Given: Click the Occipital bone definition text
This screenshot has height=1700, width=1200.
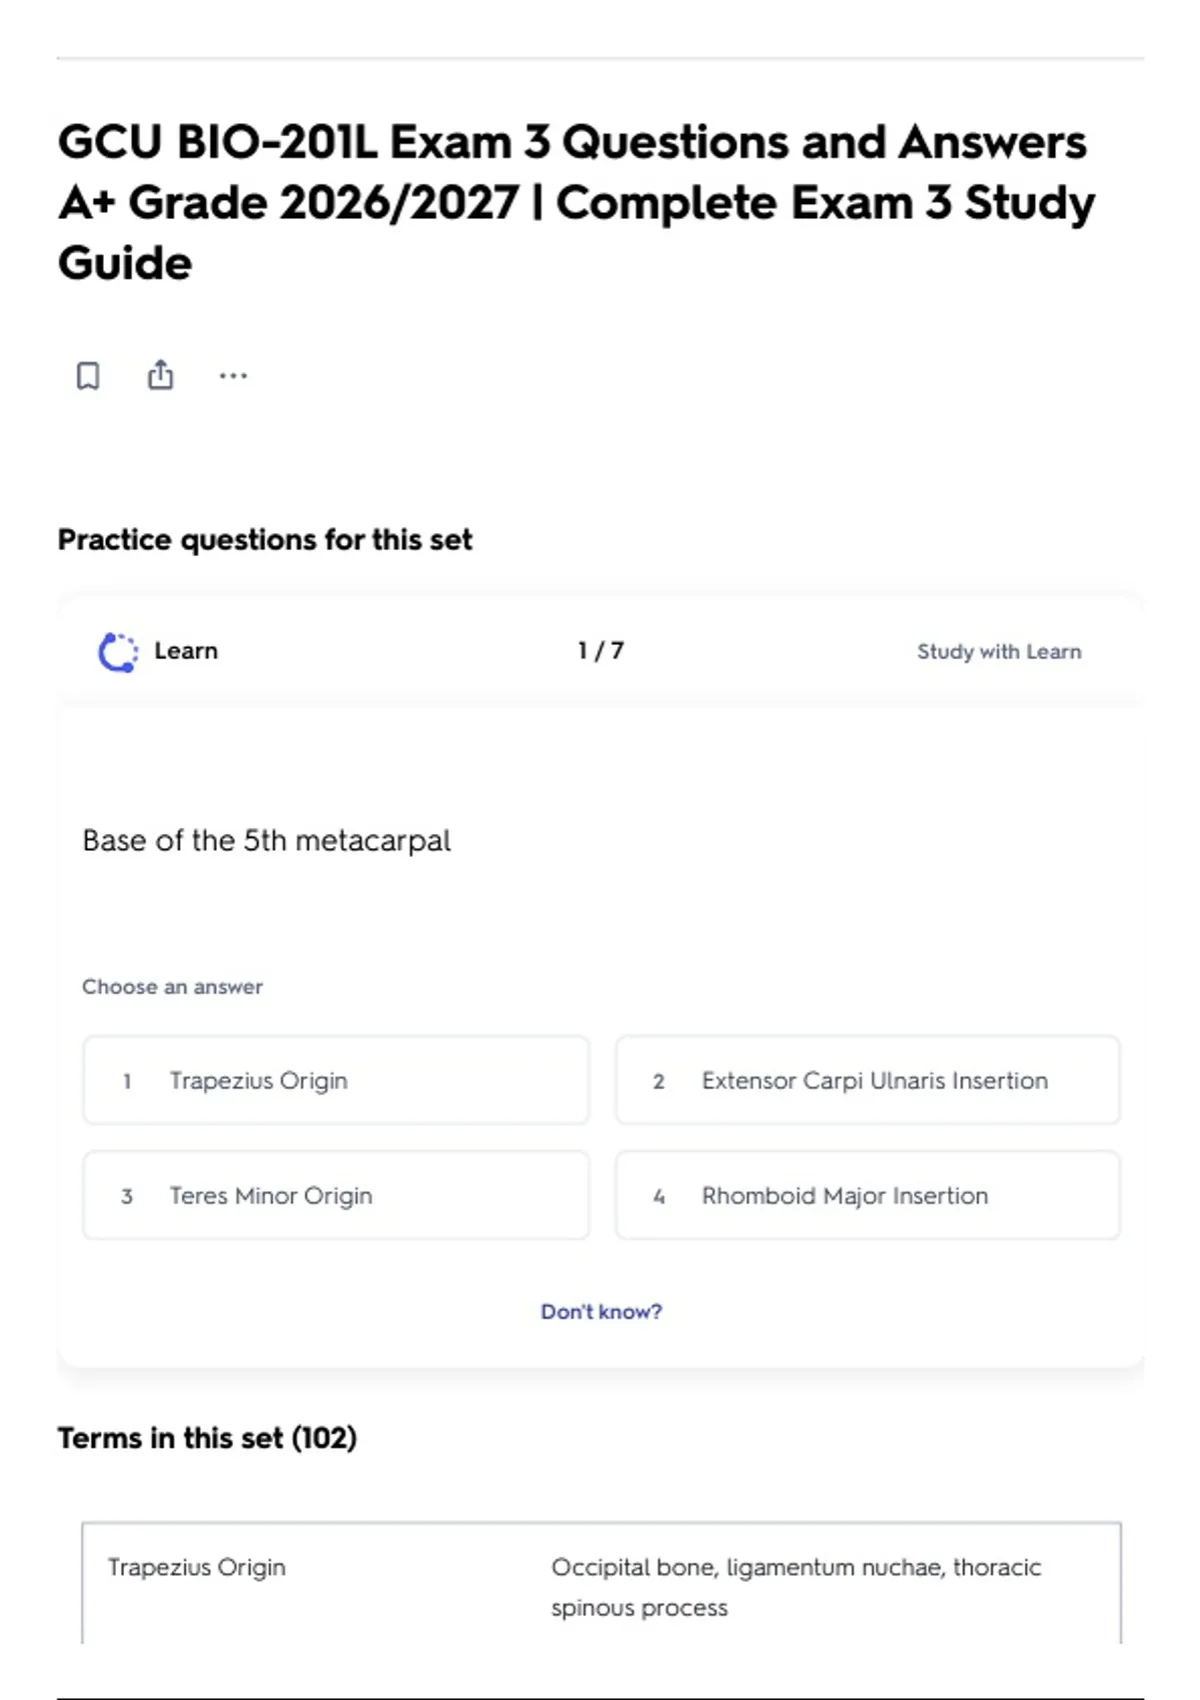Looking at the screenshot, I should [x=796, y=1587].
